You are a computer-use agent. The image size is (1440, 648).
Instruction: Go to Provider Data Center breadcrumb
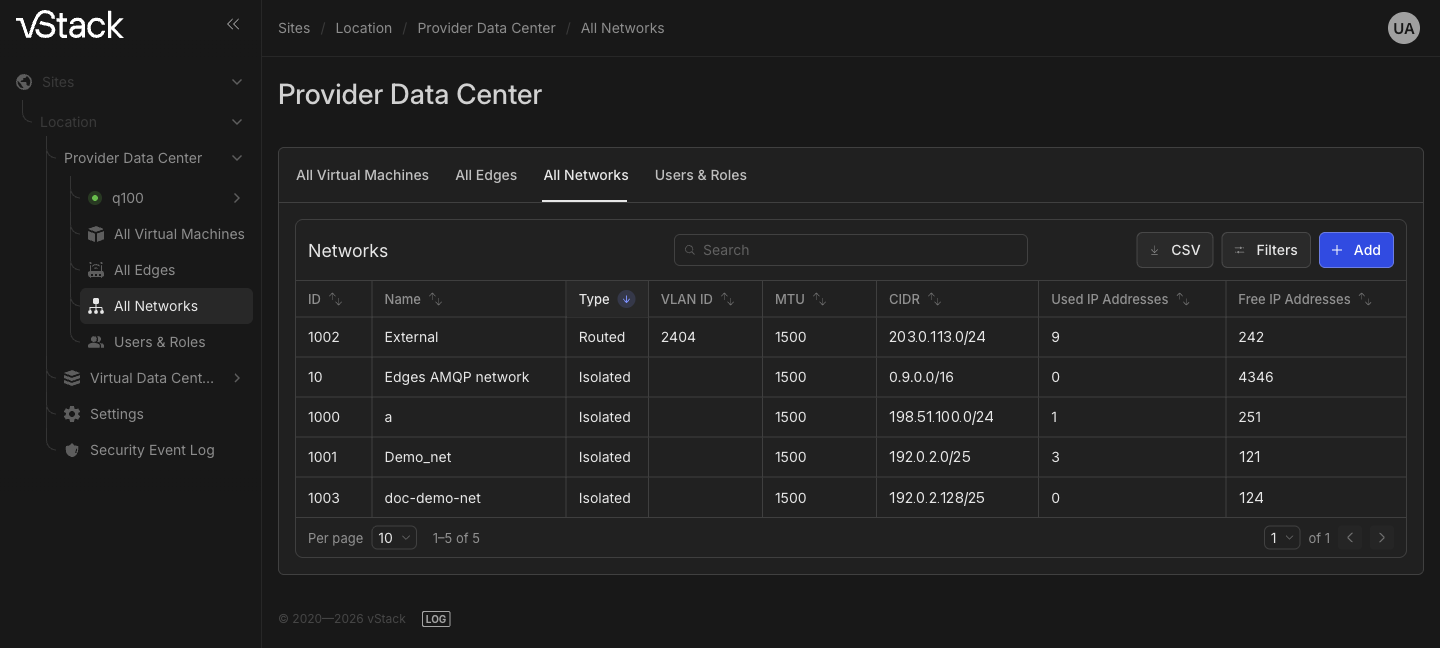pyautogui.click(x=486, y=28)
